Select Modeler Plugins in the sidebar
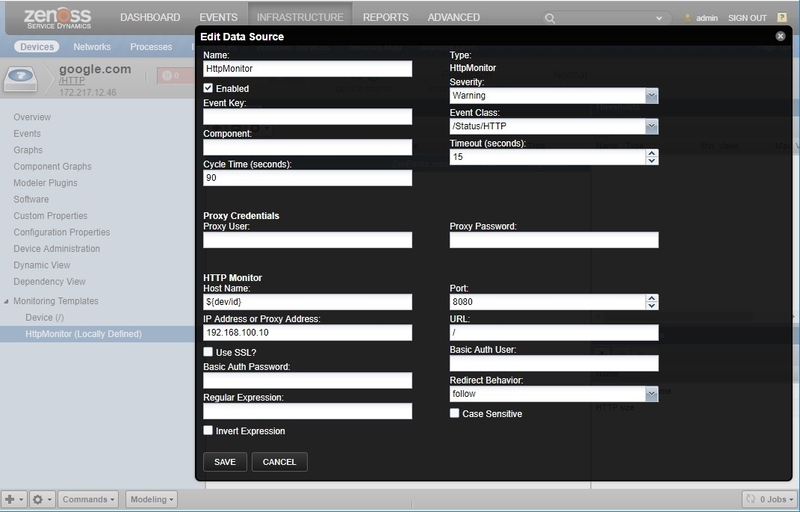This screenshot has width=800, height=512. click(45, 183)
